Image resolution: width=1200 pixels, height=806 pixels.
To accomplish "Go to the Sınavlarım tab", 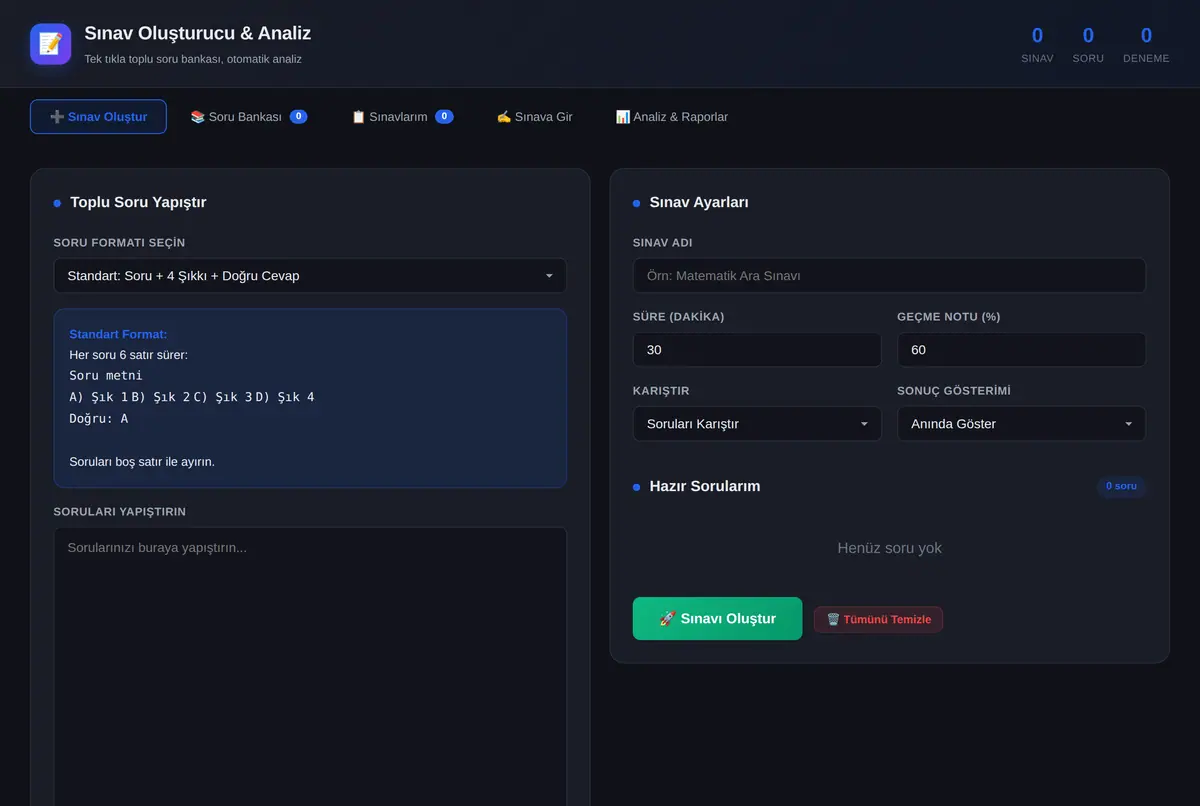I will 402,117.
